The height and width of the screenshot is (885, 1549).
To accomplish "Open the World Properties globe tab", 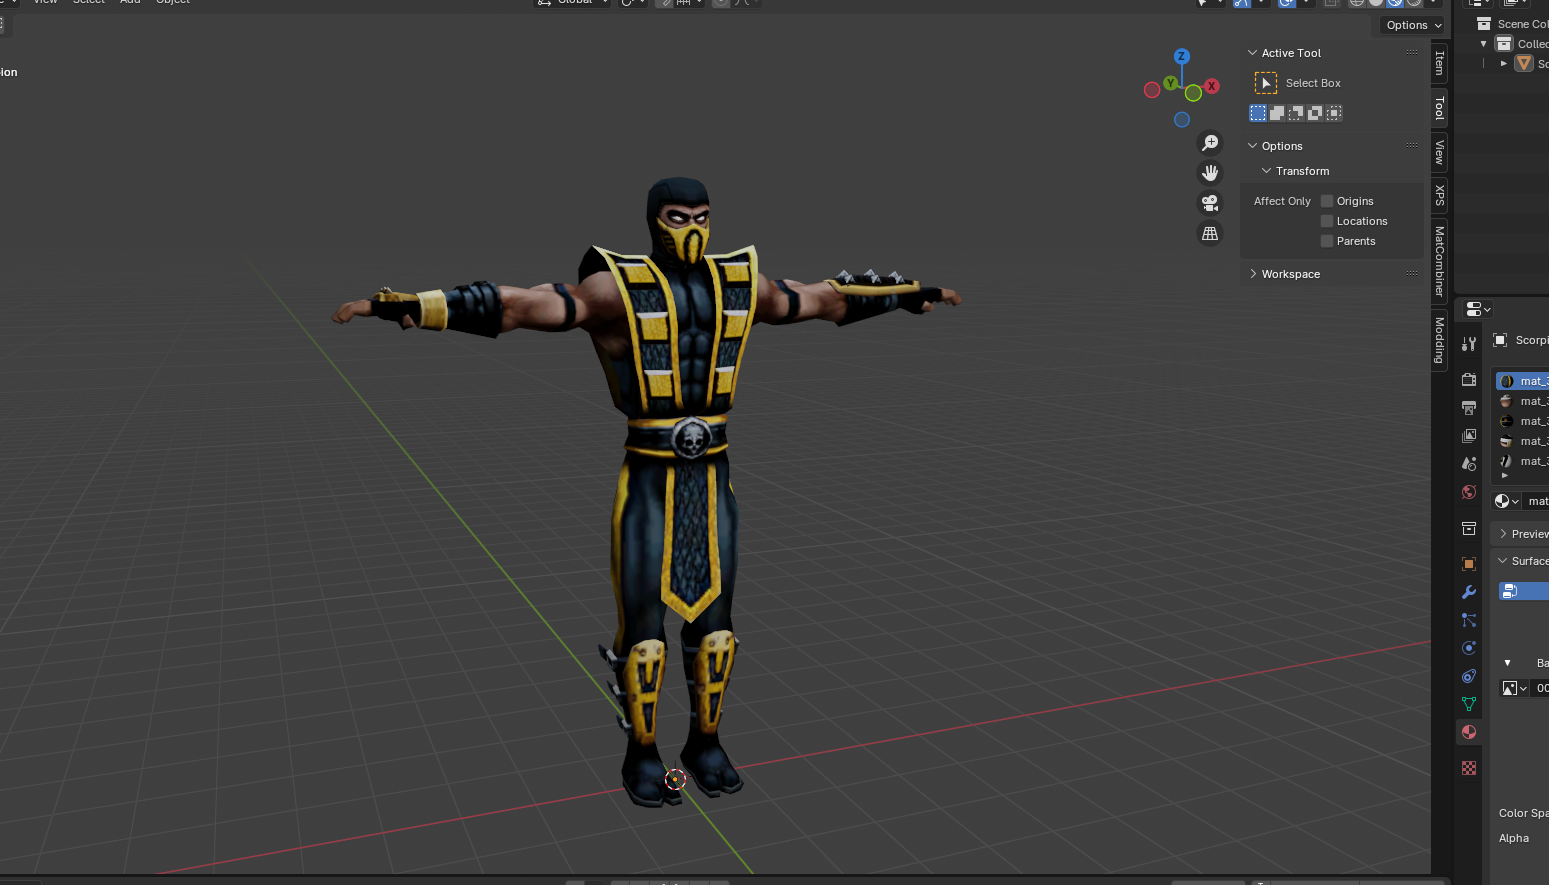I will (1468, 491).
